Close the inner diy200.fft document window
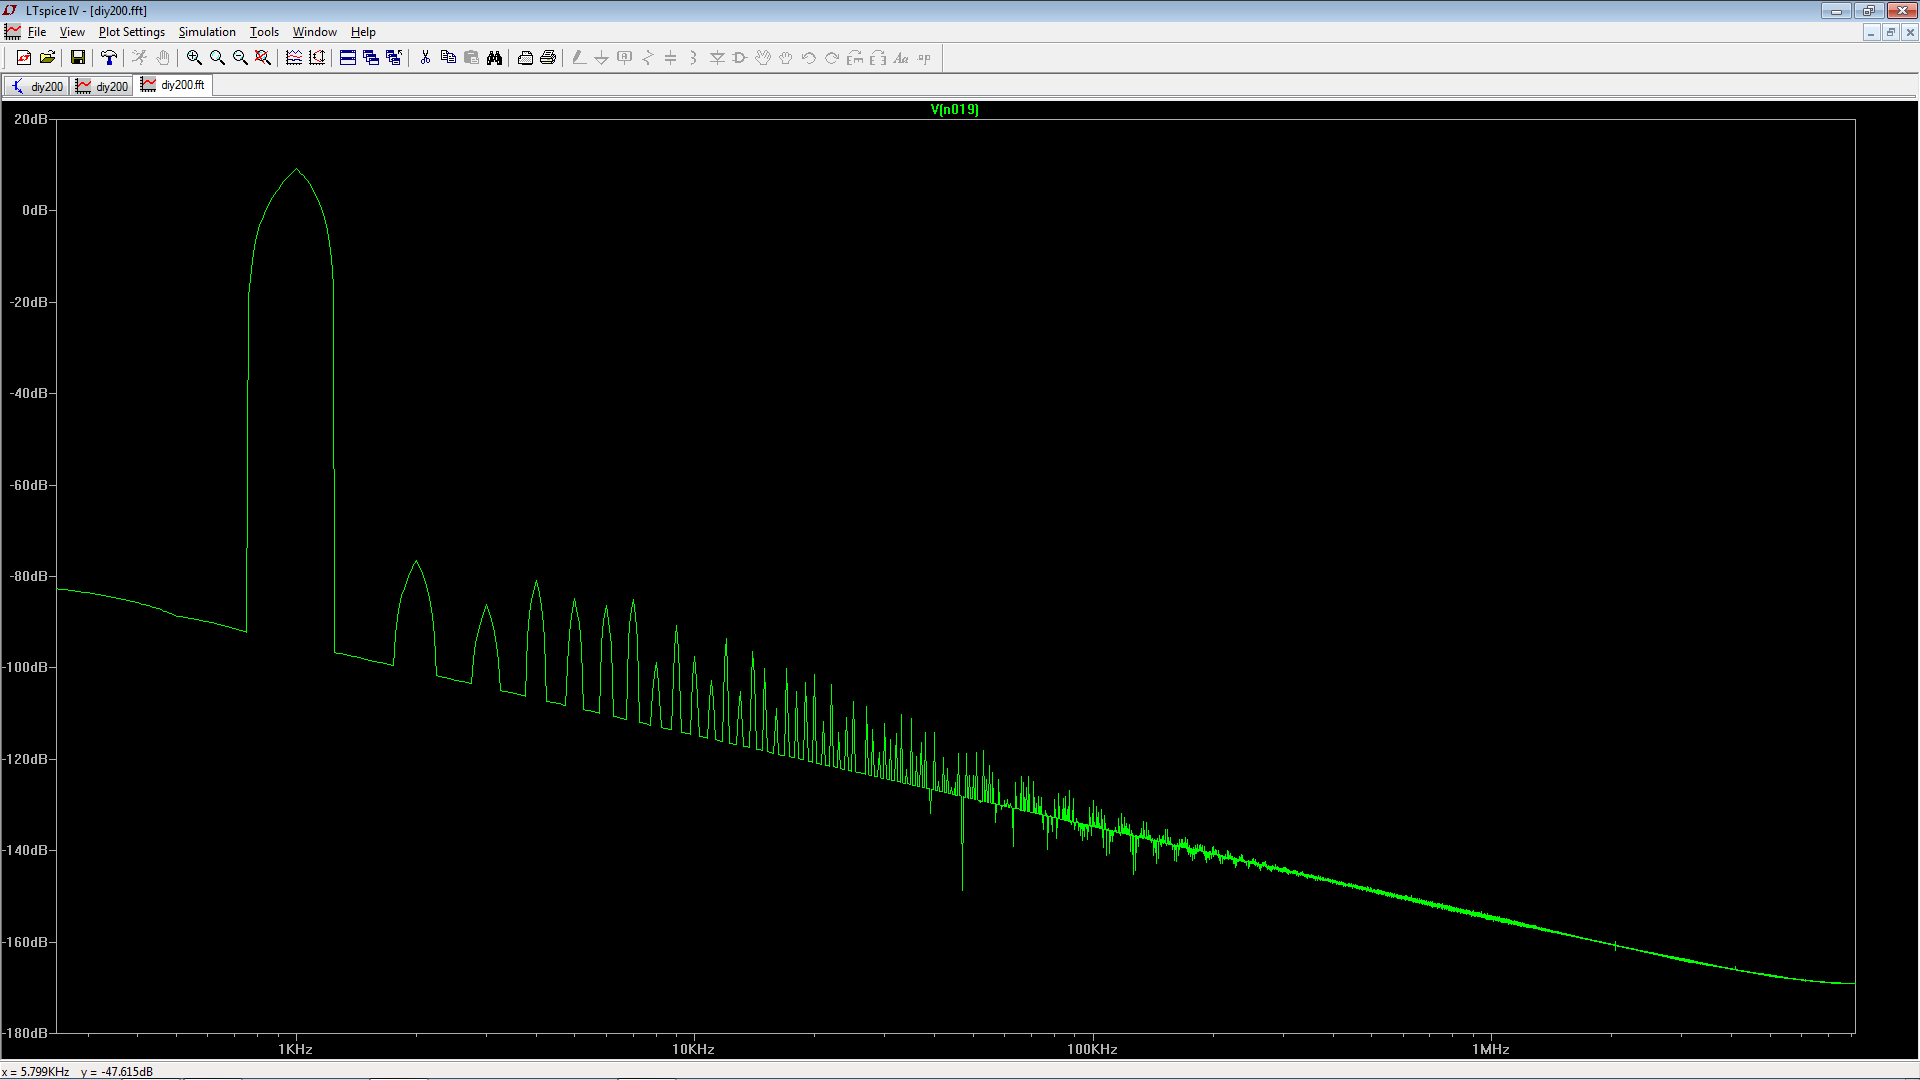The width and height of the screenshot is (1920, 1080). coord(1910,32)
